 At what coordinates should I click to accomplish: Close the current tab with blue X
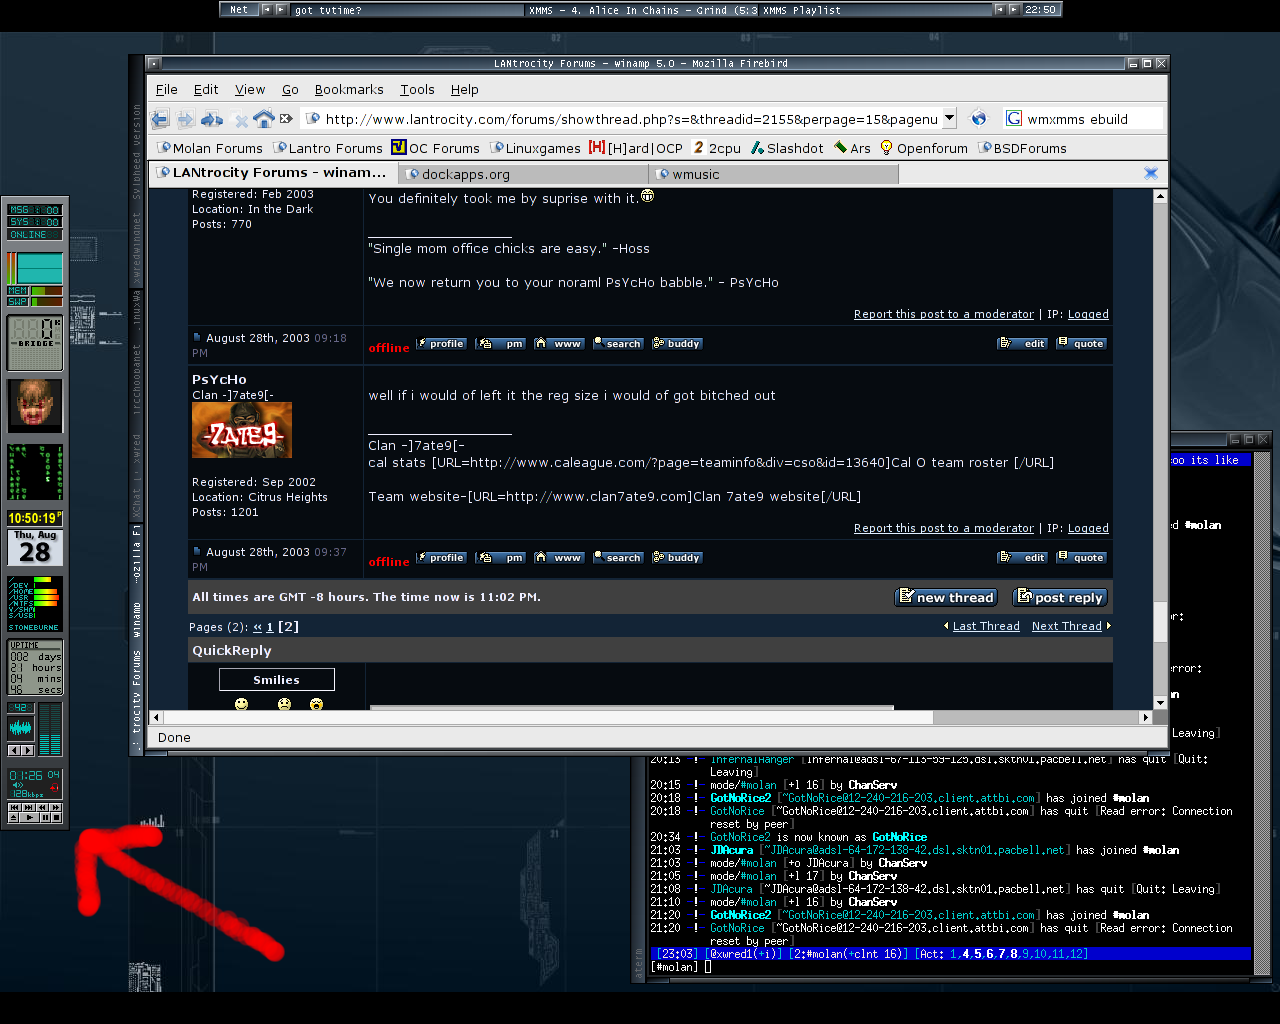[1151, 173]
